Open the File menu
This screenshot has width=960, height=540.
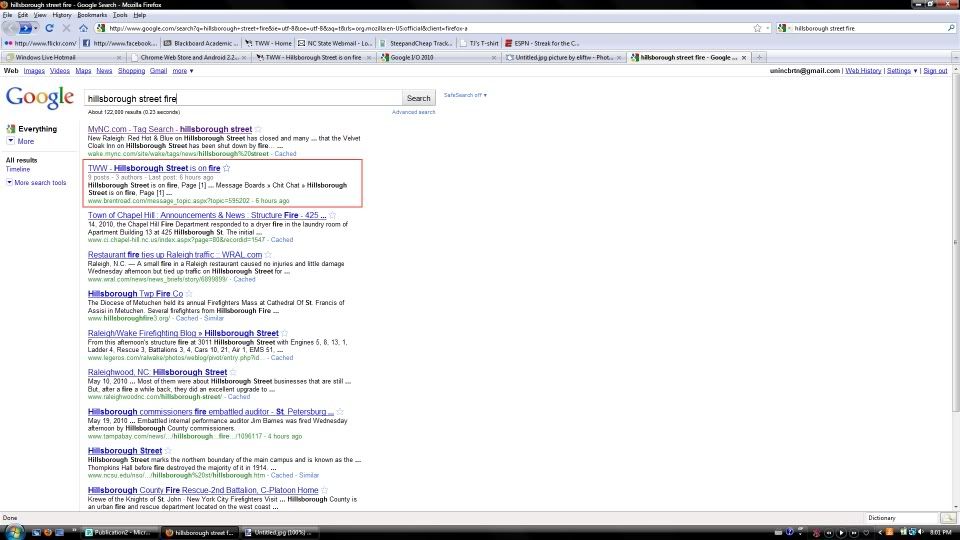pyautogui.click(x=7, y=15)
